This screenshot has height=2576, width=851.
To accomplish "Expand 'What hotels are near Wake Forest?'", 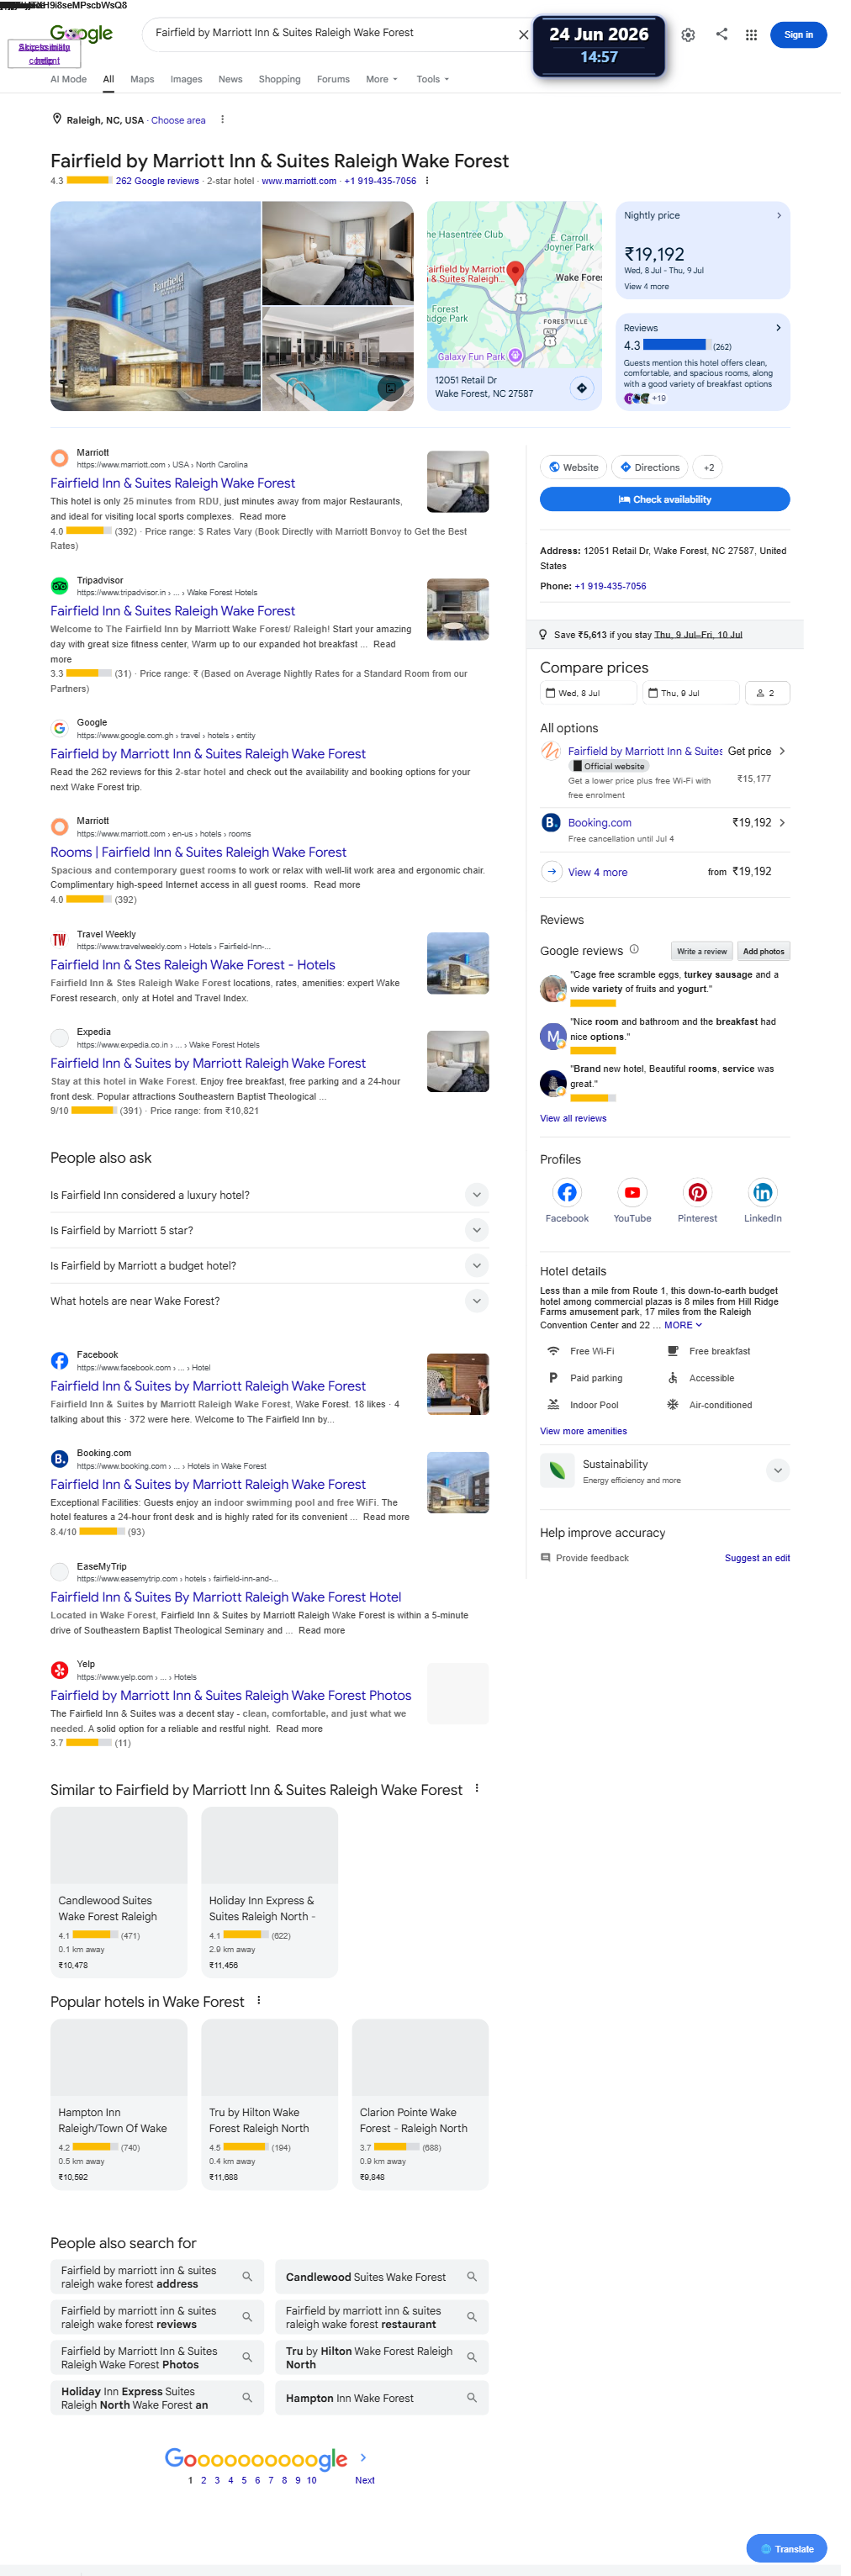I will tap(476, 1300).
